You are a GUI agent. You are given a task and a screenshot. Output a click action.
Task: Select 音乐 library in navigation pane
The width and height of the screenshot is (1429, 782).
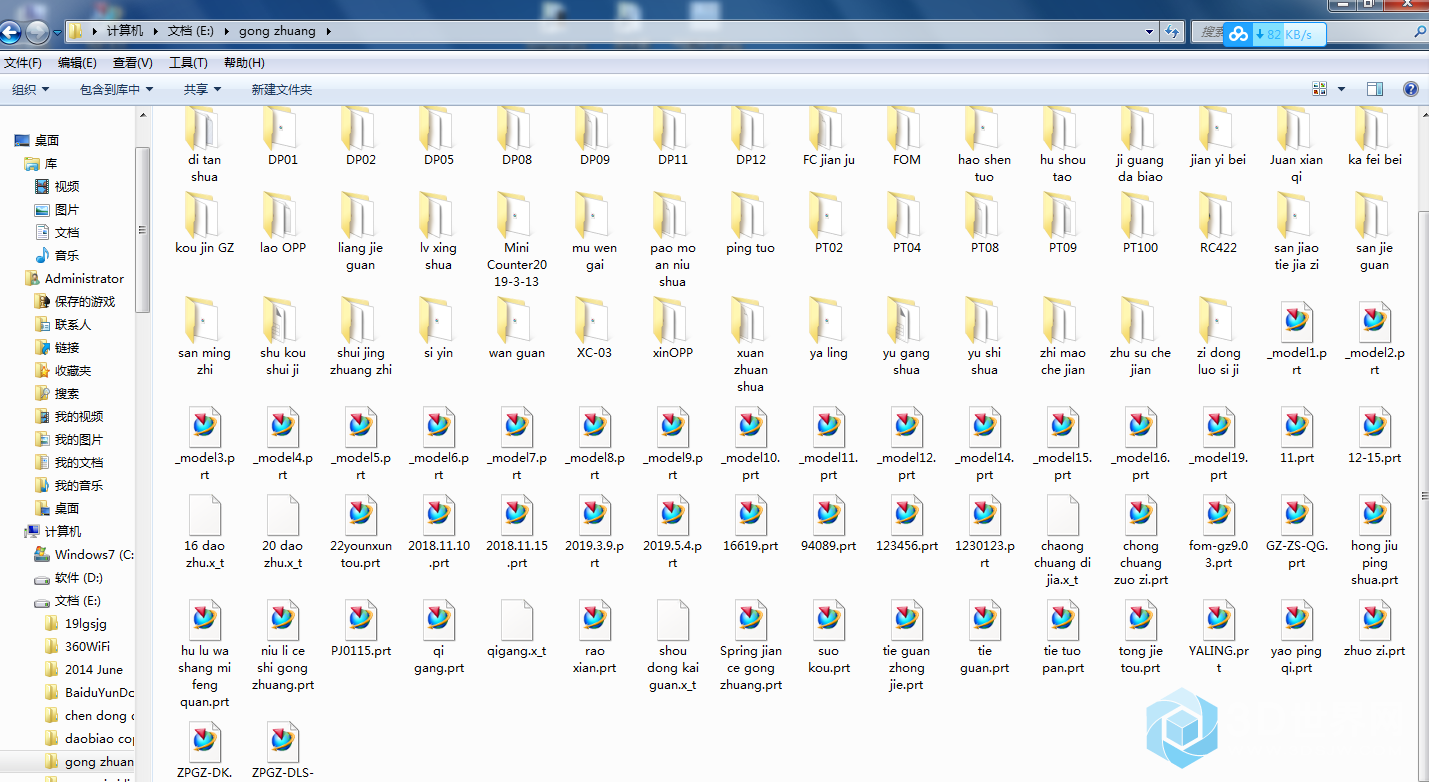tap(67, 255)
